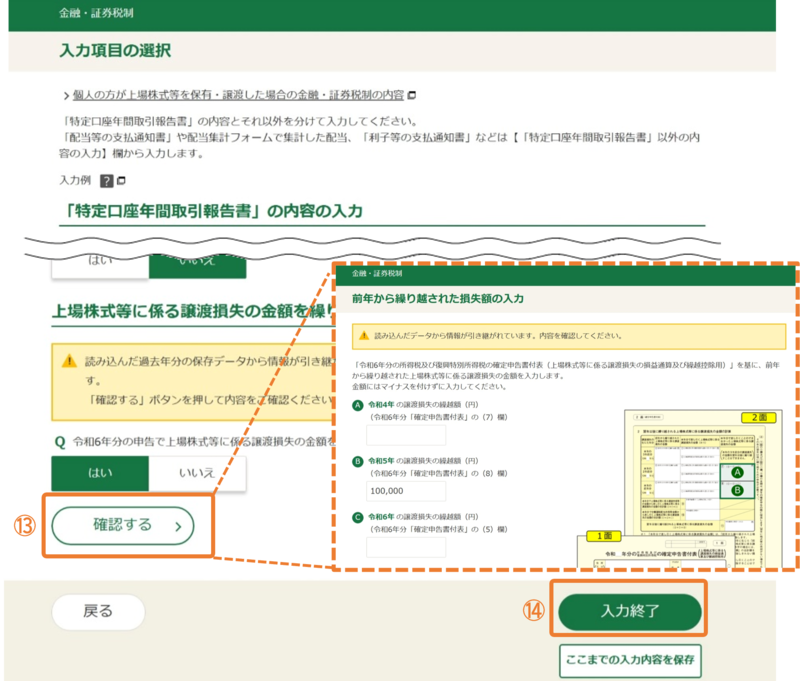Viewport: 800px width, 681px height.
Task: Click the external window icon beside 入力例
Action: point(121,180)
